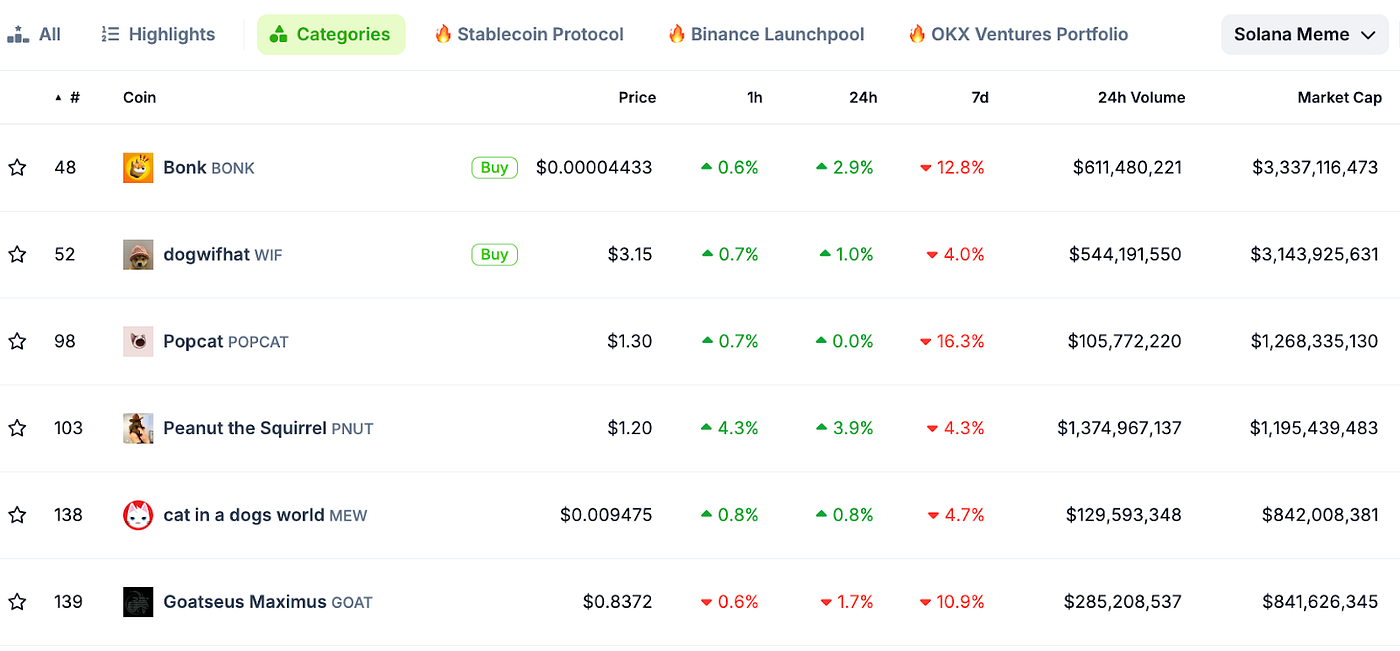Sort the table by Market Cap
1400x651 pixels.
pyautogui.click(x=1339, y=97)
